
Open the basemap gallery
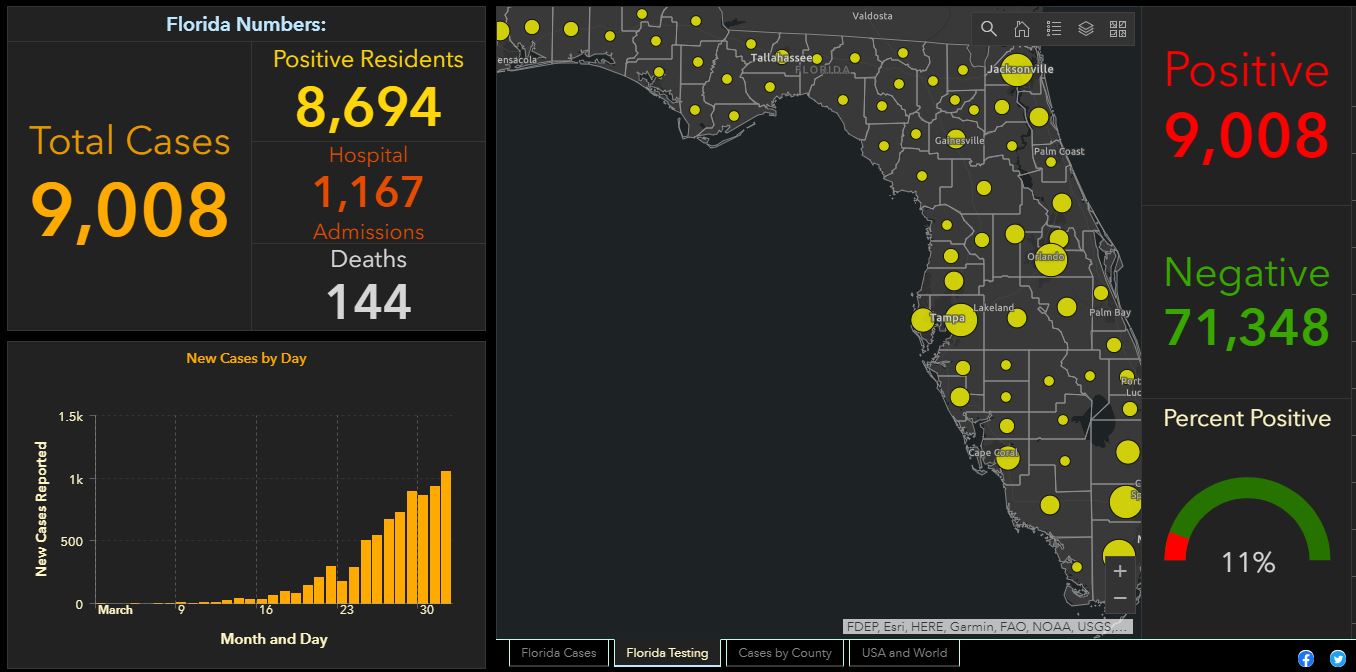tap(1118, 29)
